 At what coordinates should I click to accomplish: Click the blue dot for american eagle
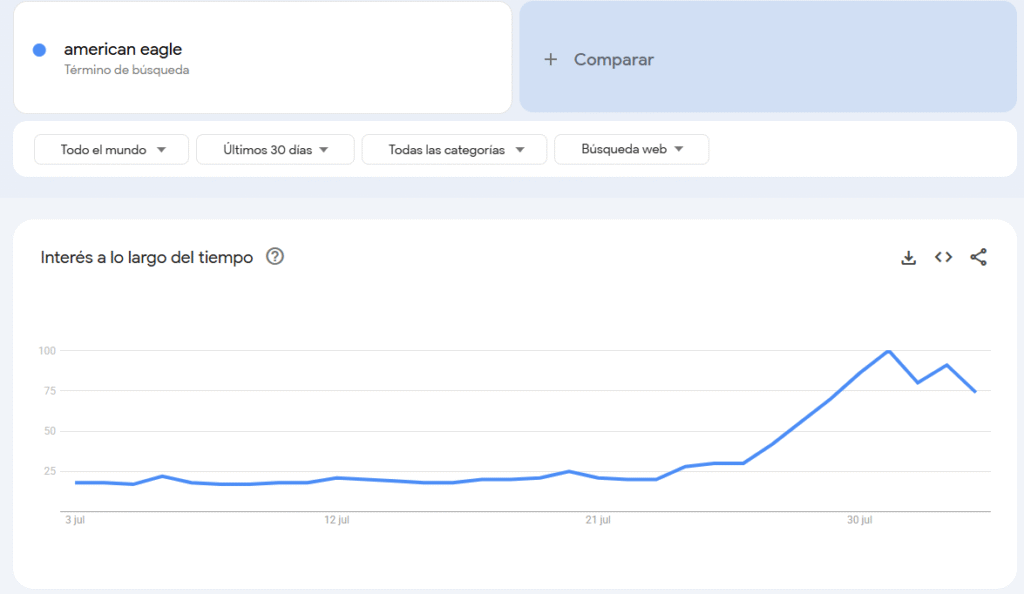click(39, 50)
